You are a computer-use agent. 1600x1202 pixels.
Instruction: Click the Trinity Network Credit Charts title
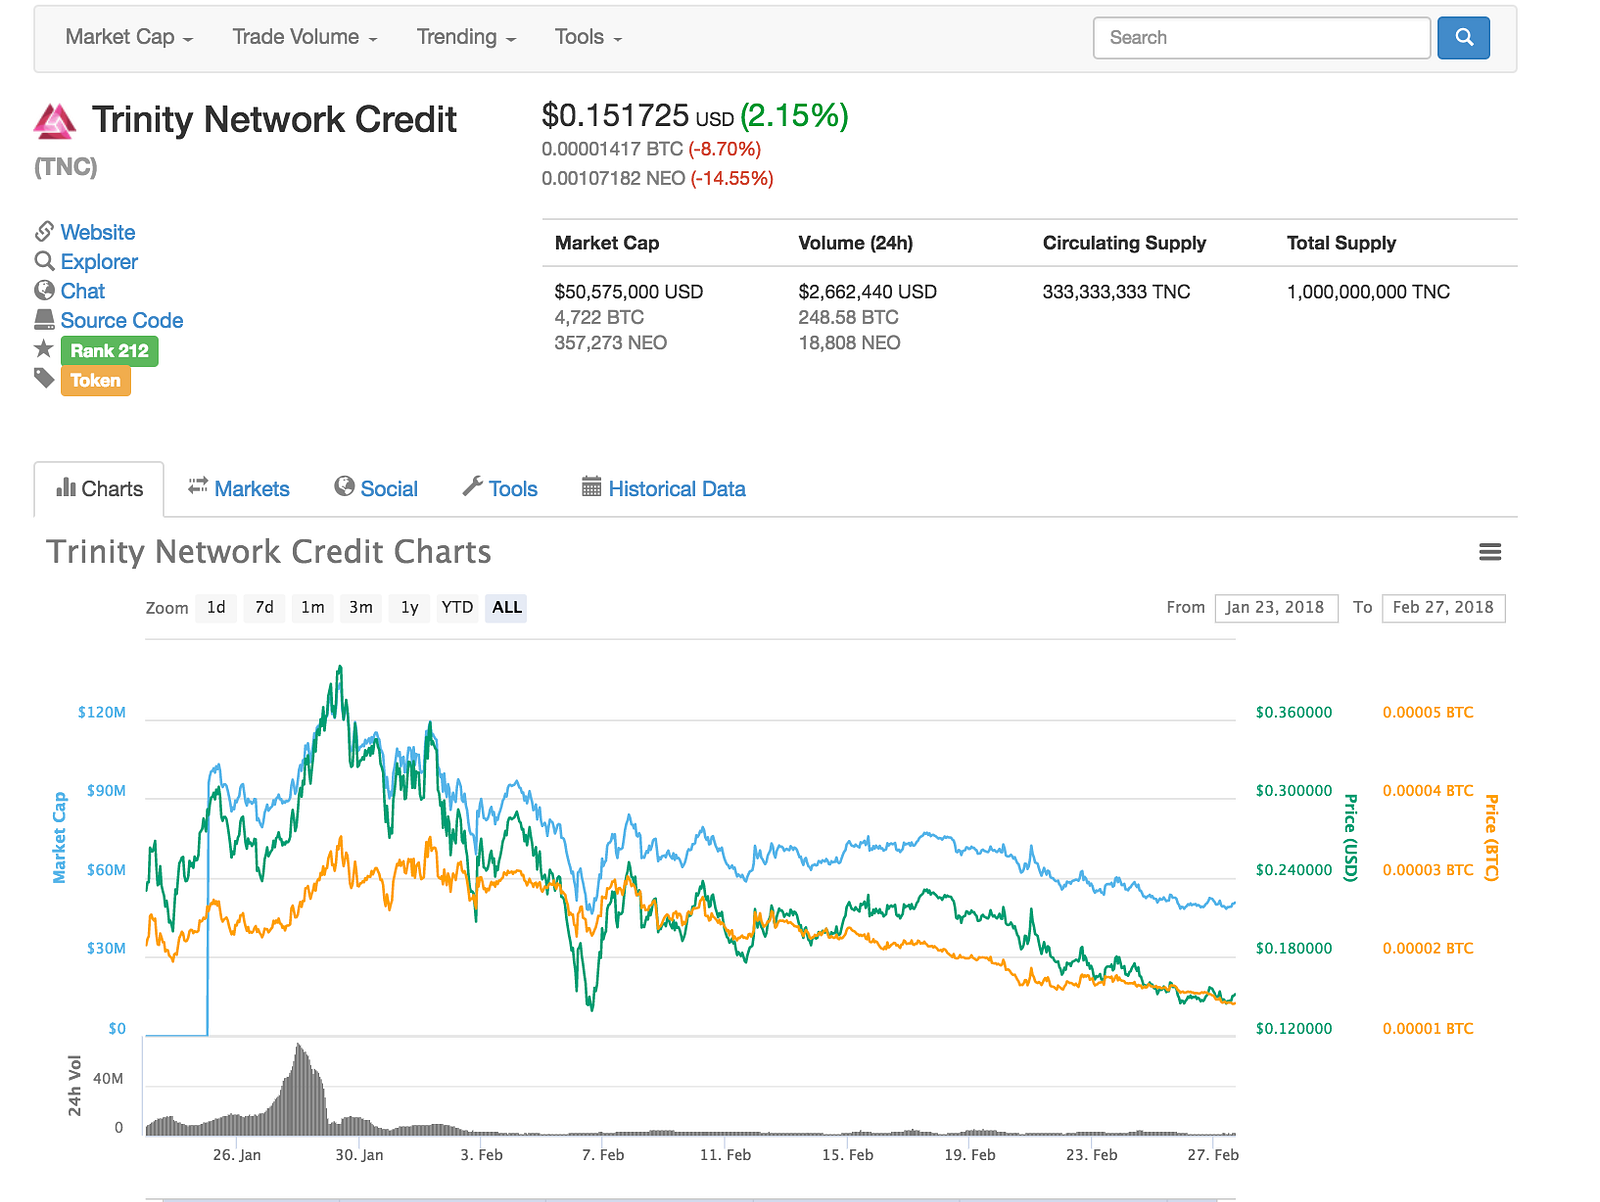[269, 552]
